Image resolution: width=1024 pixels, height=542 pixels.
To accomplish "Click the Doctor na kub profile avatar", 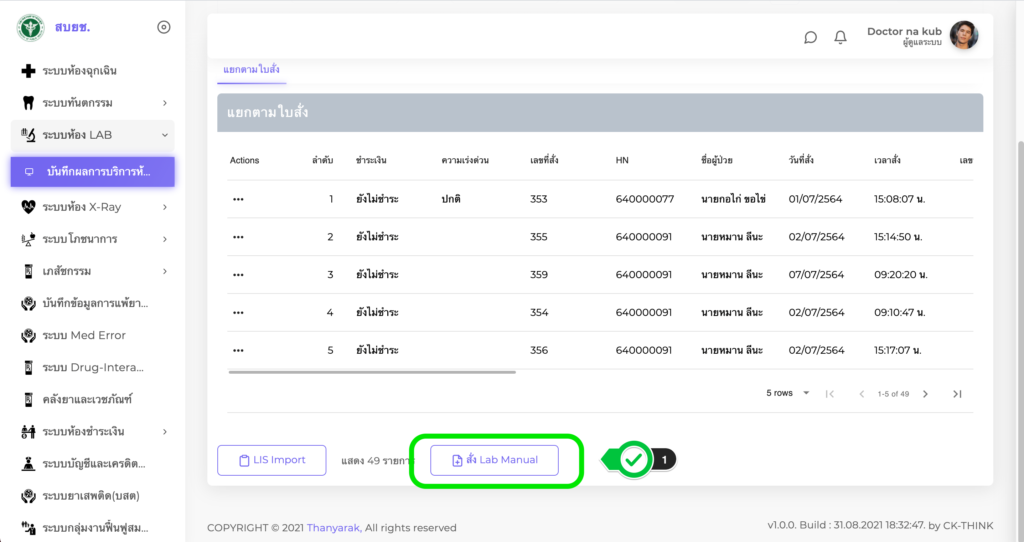I will point(963,36).
